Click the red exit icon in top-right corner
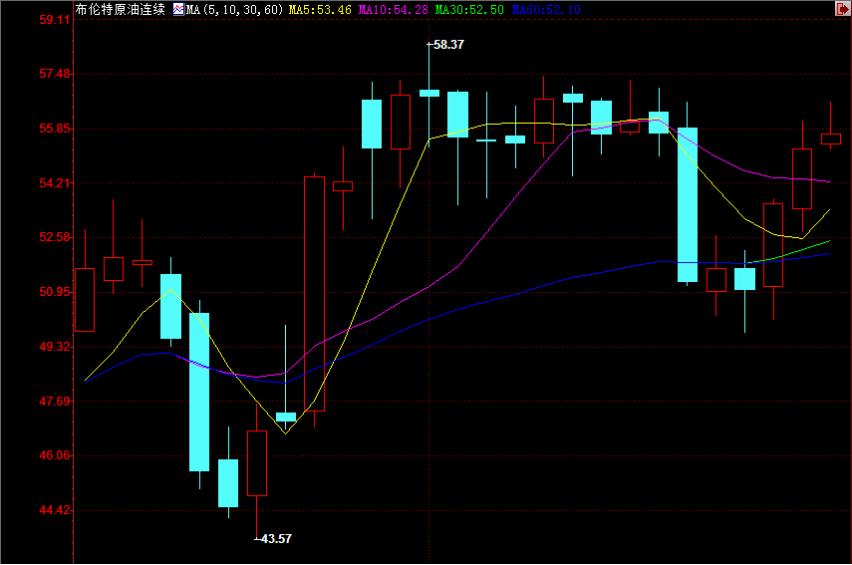The height and width of the screenshot is (565, 852). click(x=842, y=9)
